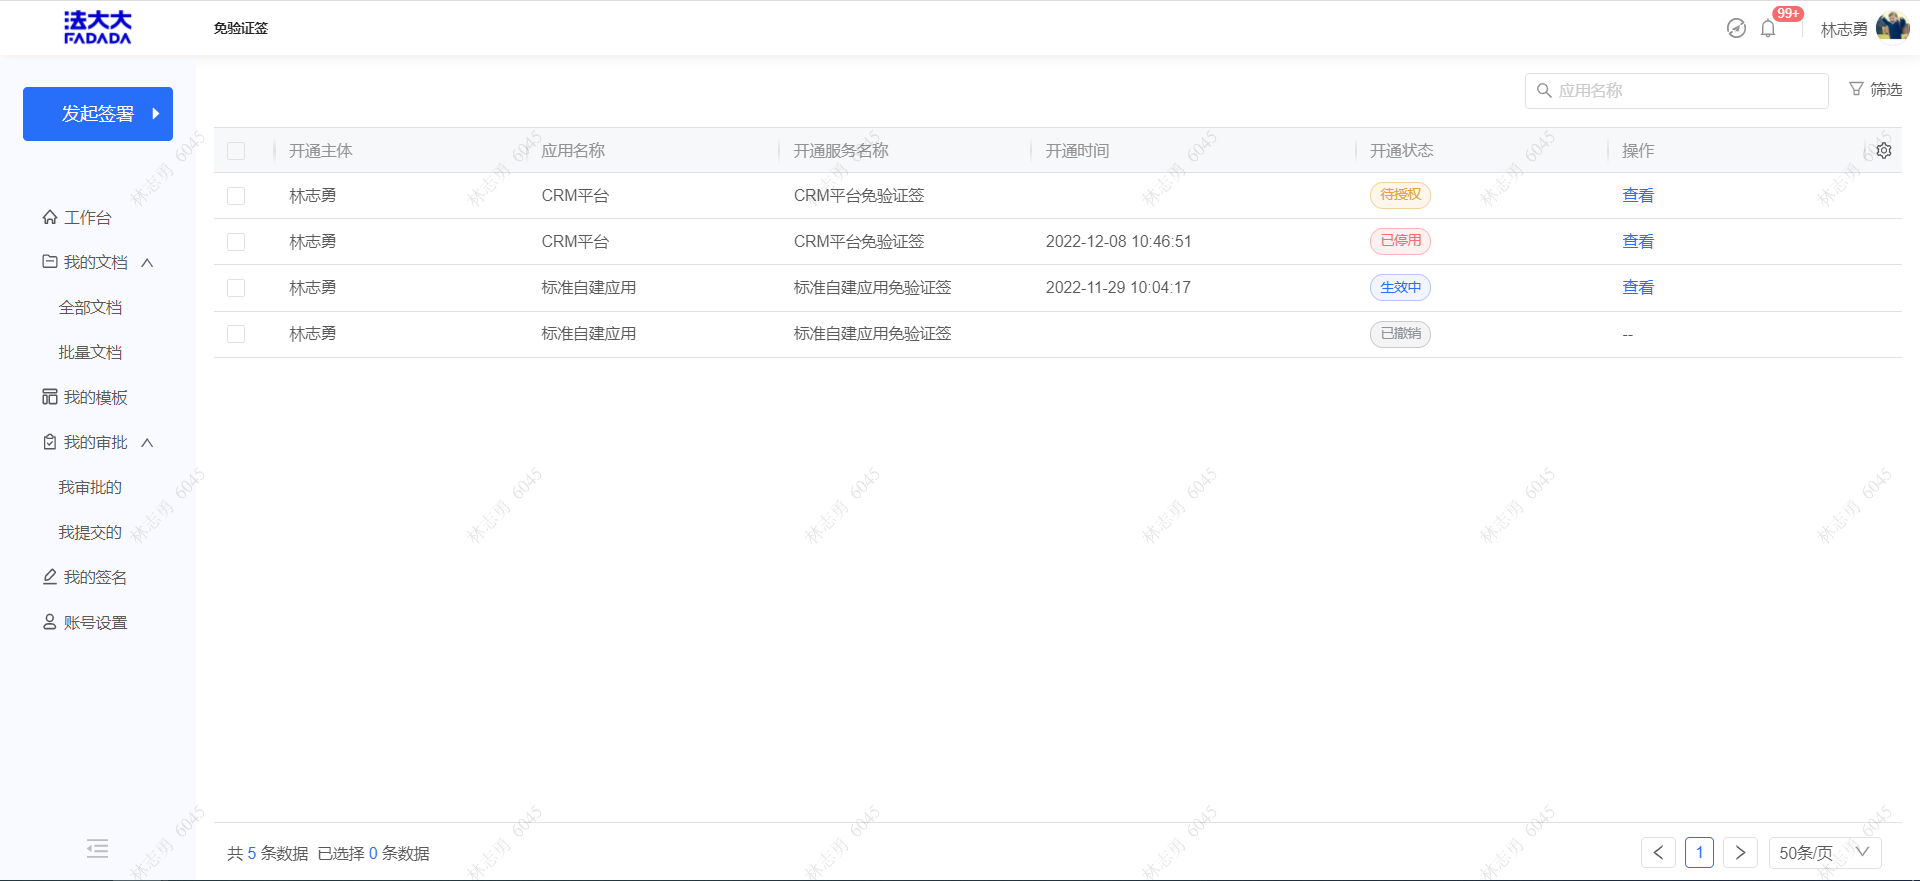This screenshot has width=1920, height=881.
Task: Click 标准自建应用免验证签 in 生效中 row
Action: point(872,287)
